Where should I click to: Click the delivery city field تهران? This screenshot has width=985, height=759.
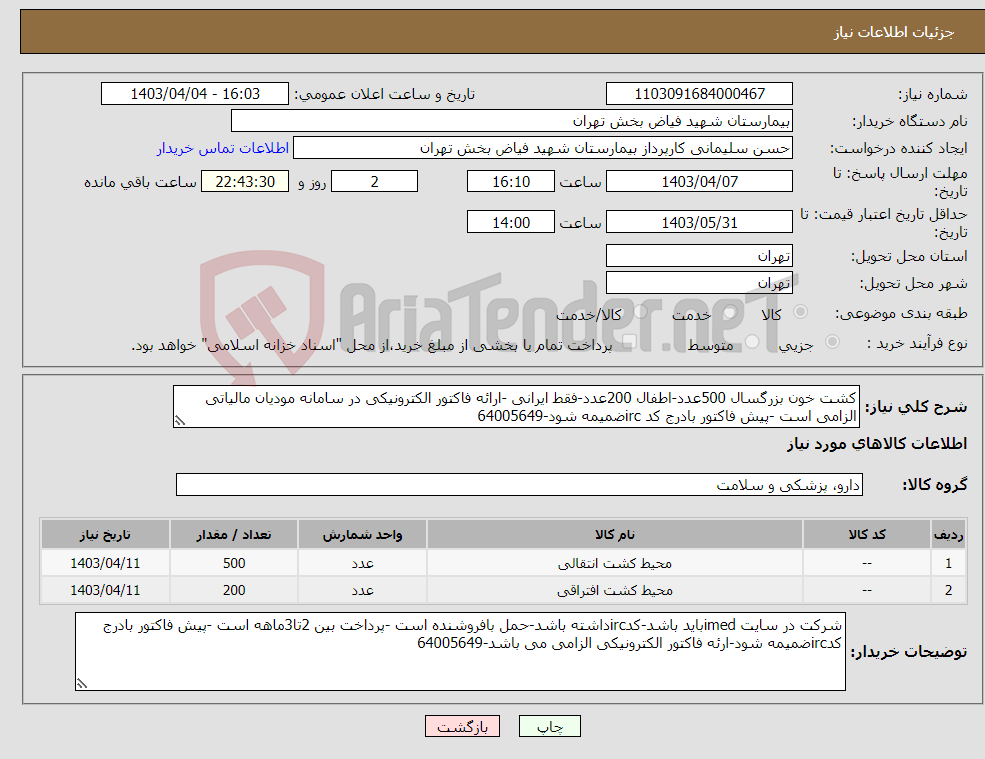coord(699,283)
